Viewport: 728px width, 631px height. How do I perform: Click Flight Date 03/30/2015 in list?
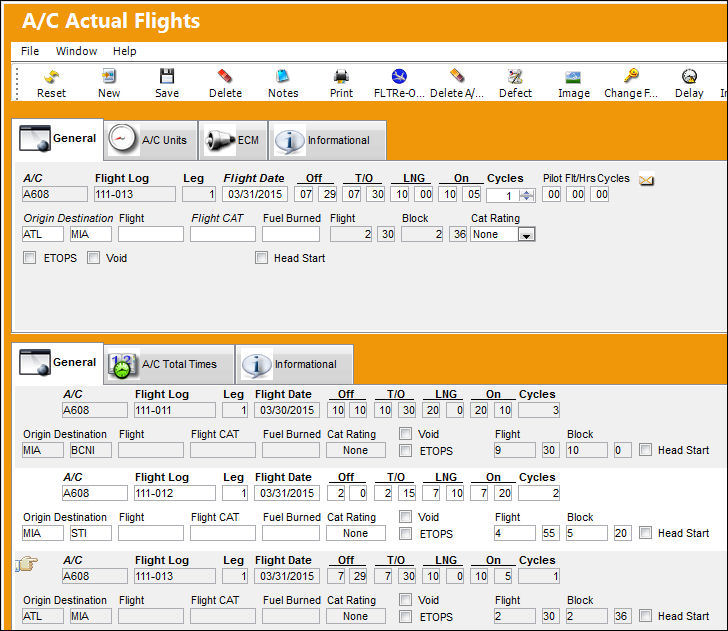point(287,410)
